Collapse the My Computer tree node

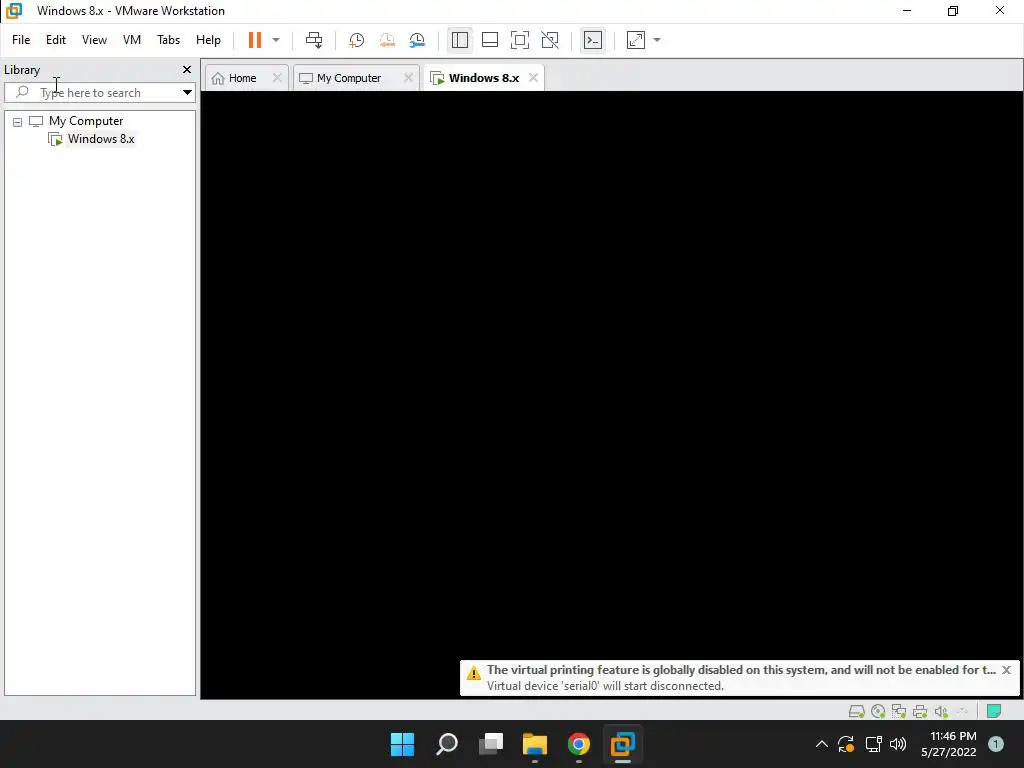coord(18,121)
